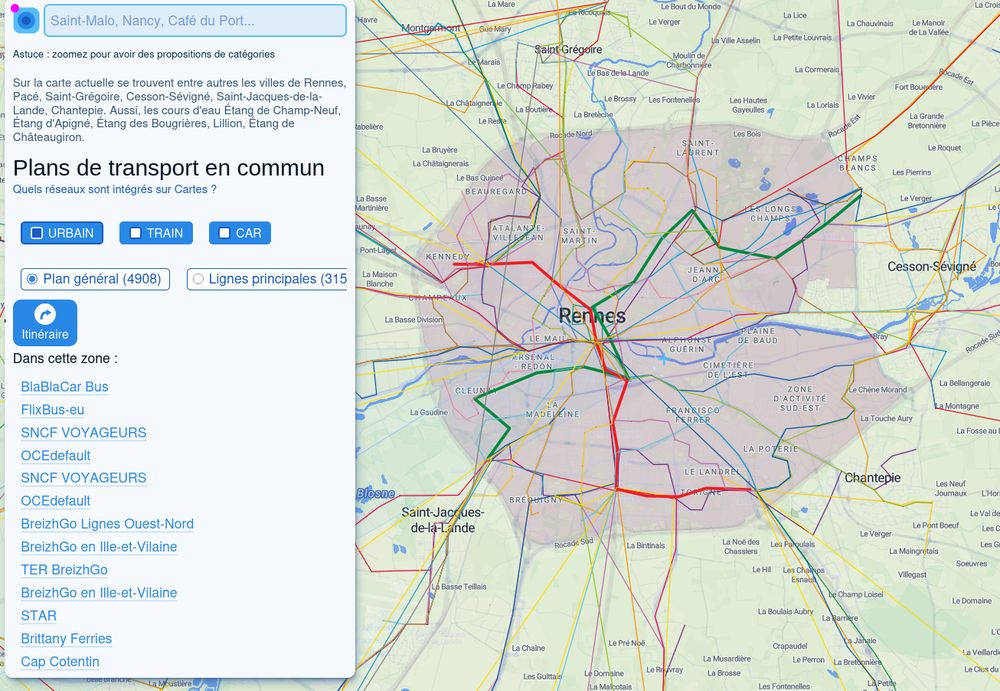This screenshot has width=1000, height=691.
Task: Open the Cap Cotentin link
Action: (x=60, y=662)
